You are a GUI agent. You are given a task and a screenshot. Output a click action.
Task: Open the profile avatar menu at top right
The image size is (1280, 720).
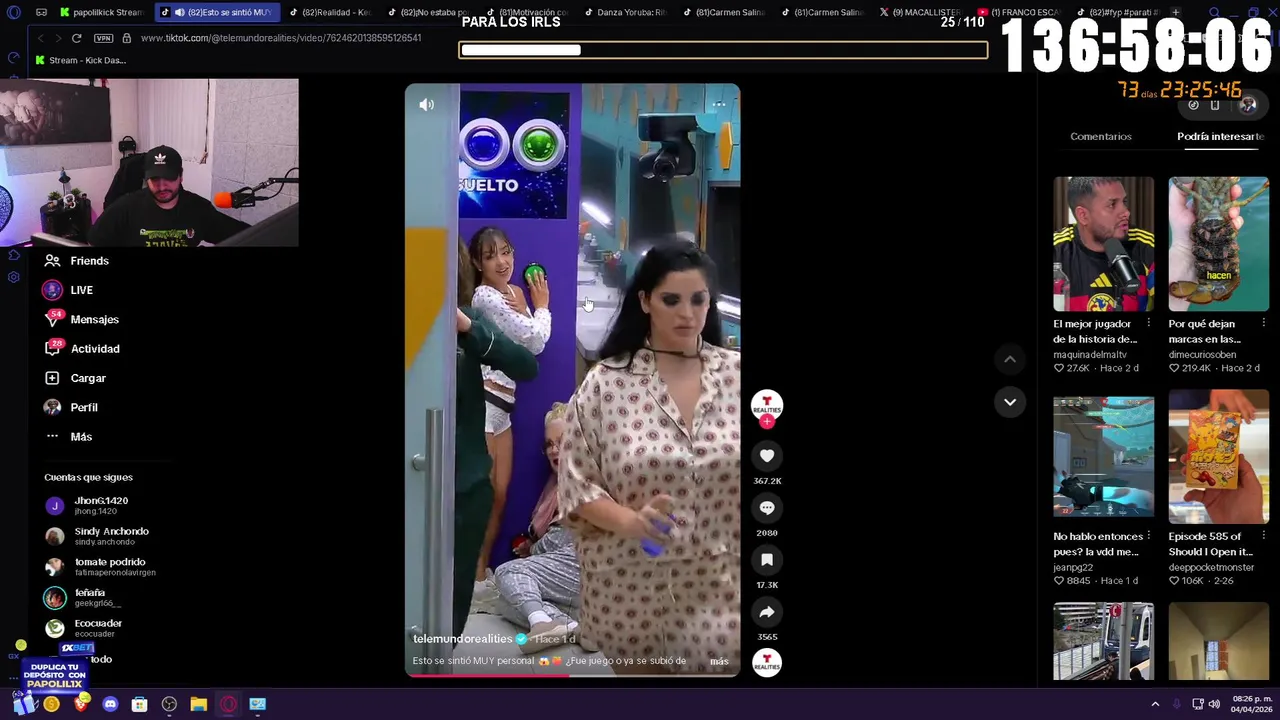pos(1248,105)
